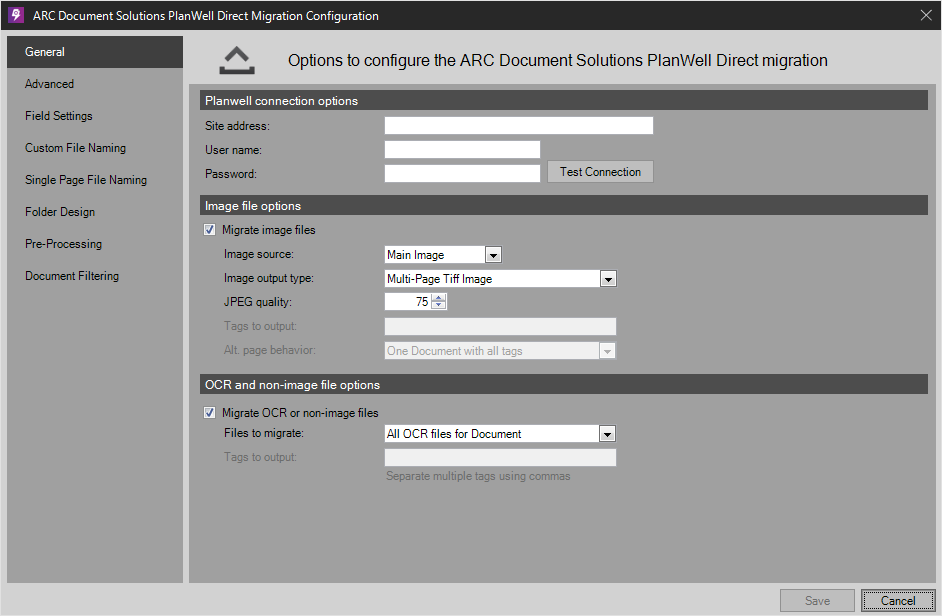Click the Image file options header
The width and height of the screenshot is (942, 616).
[564, 206]
